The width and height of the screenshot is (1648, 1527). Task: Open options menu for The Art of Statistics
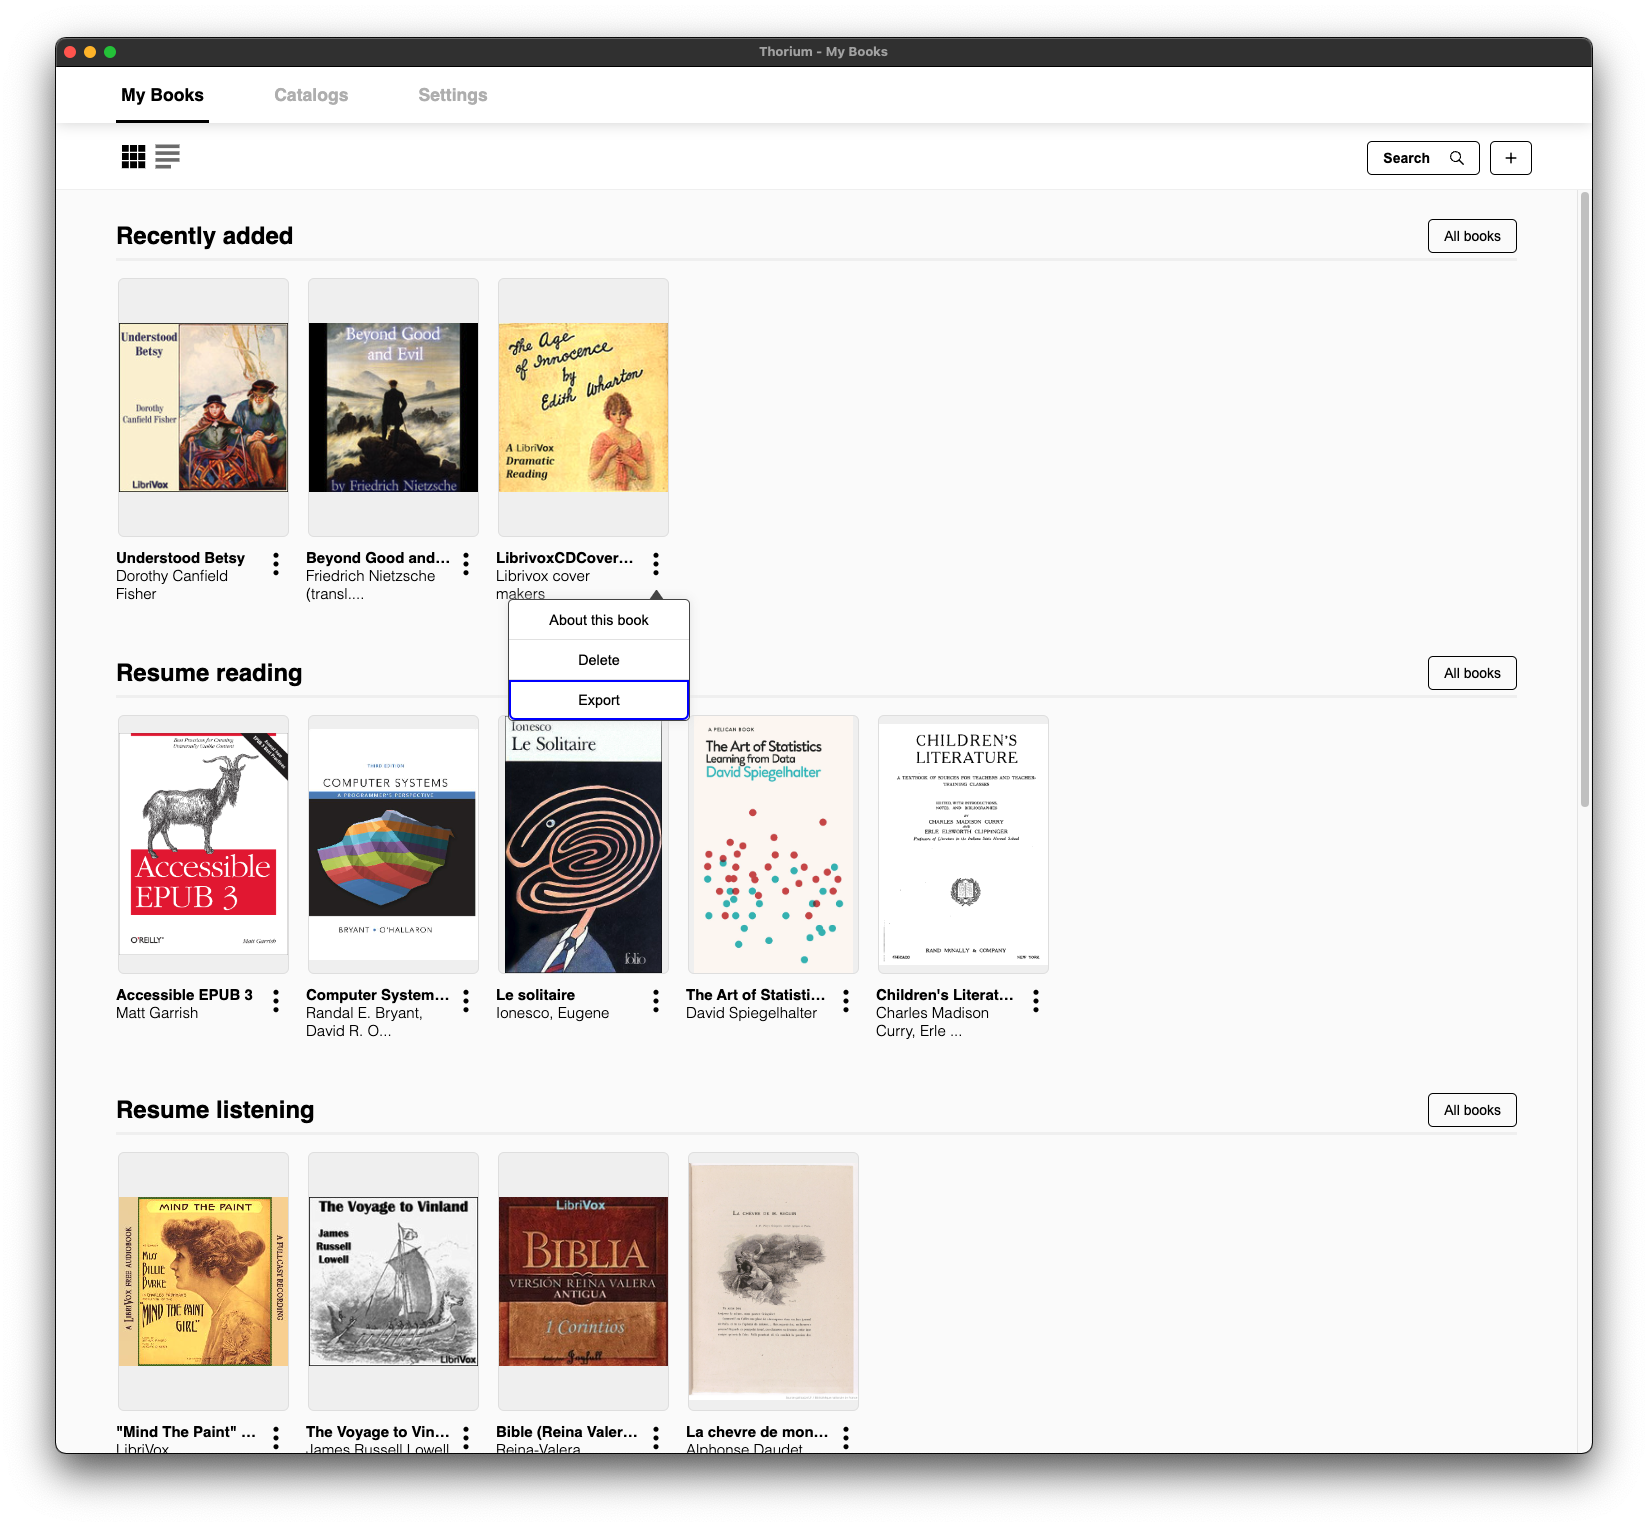846,1001
